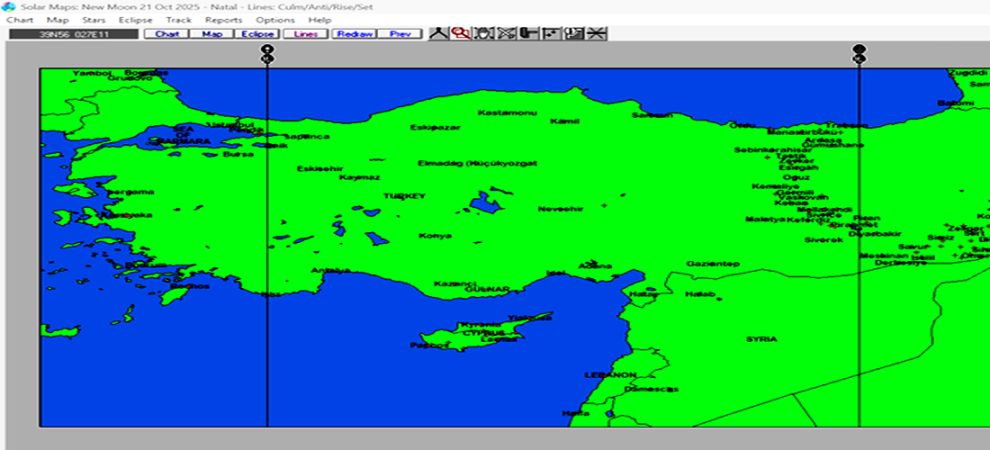Click the compass-shaped first toolbar icon
The height and width of the screenshot is (450, 990).
click(438, 33)
